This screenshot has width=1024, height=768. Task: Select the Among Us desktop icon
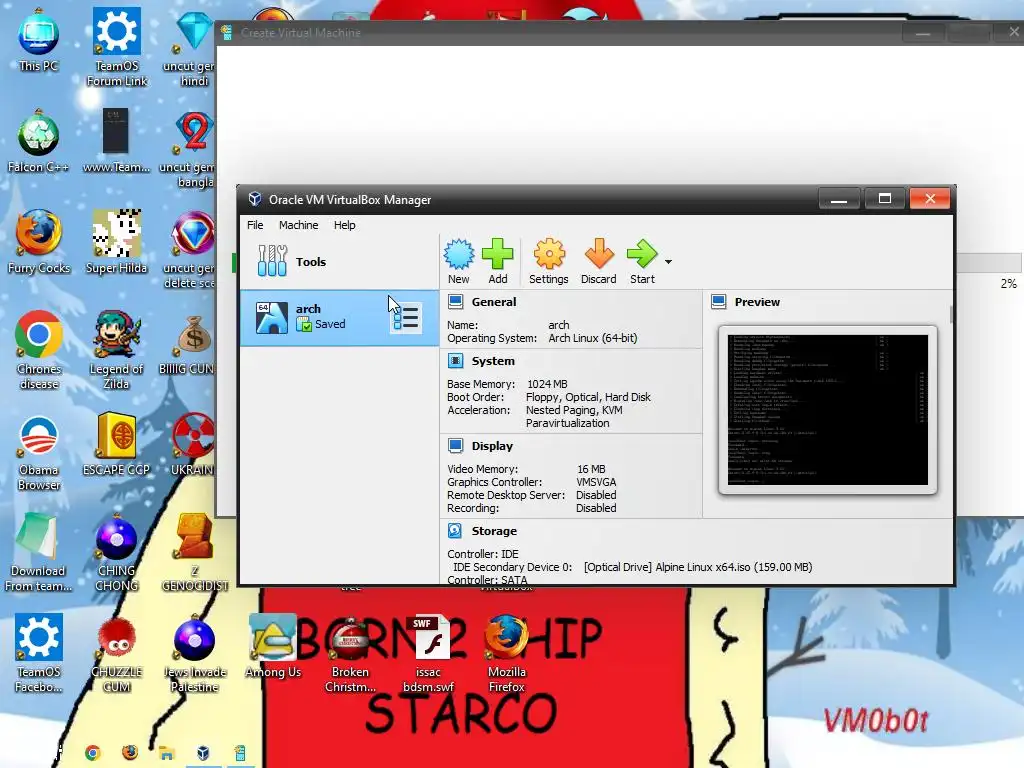pos(273,647)
